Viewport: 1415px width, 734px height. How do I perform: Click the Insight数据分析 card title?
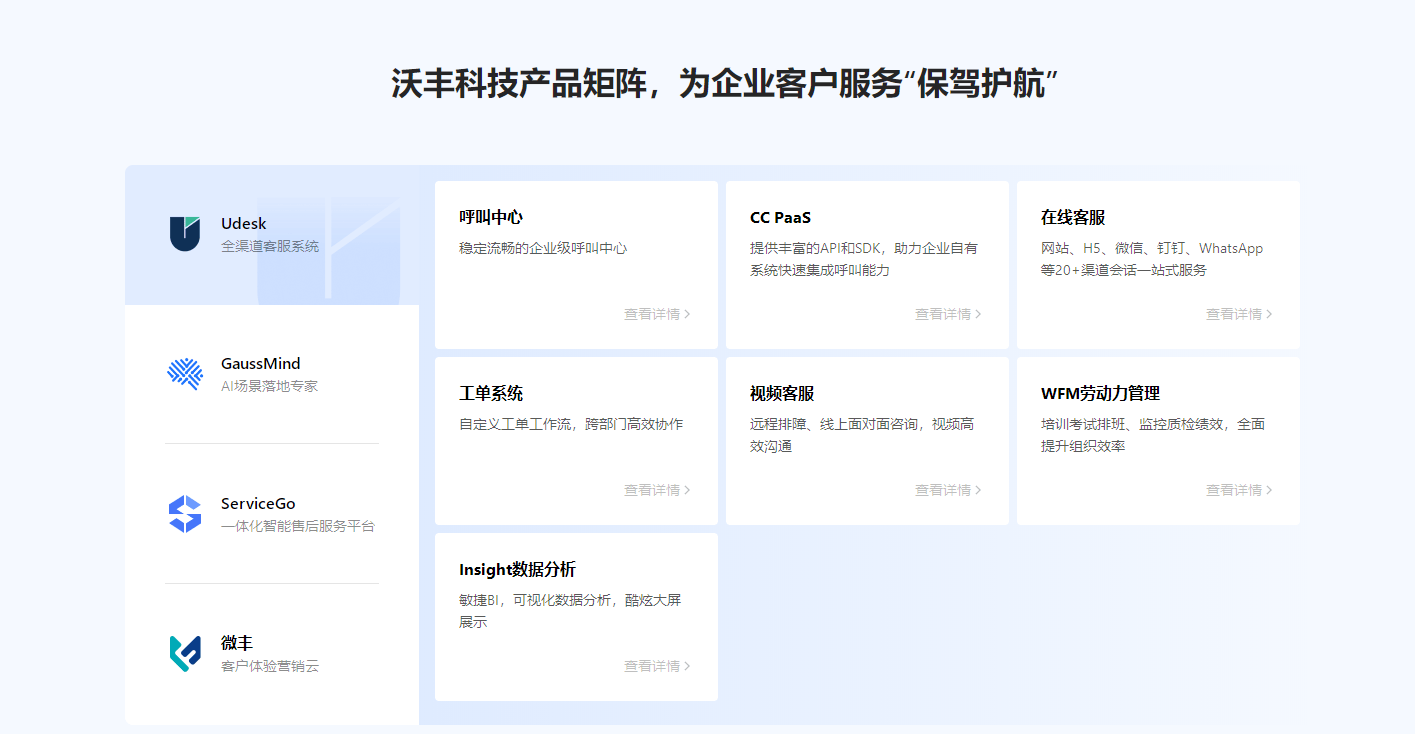click(517, 570)
